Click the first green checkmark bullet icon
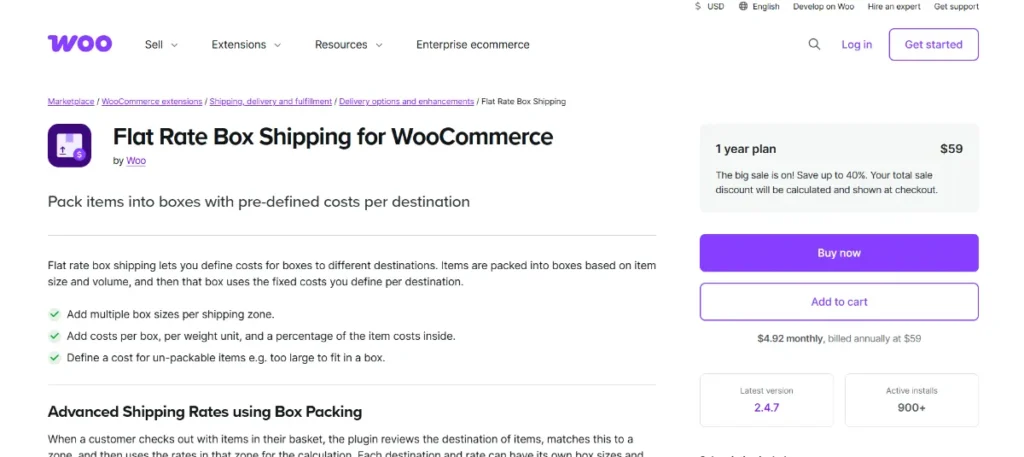 (54, 314)
